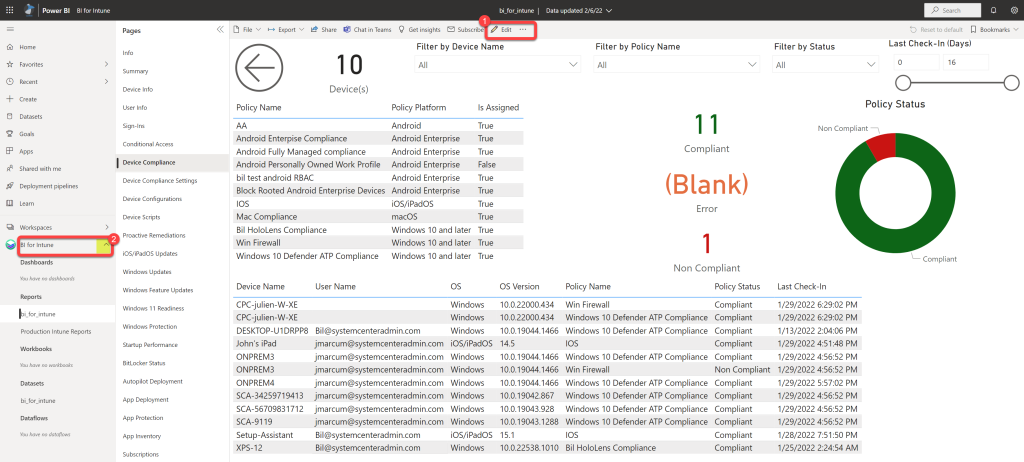Screen dimensions: 1024x462
Task: Open Production Intune Reports link
Action: pos(56,331)
